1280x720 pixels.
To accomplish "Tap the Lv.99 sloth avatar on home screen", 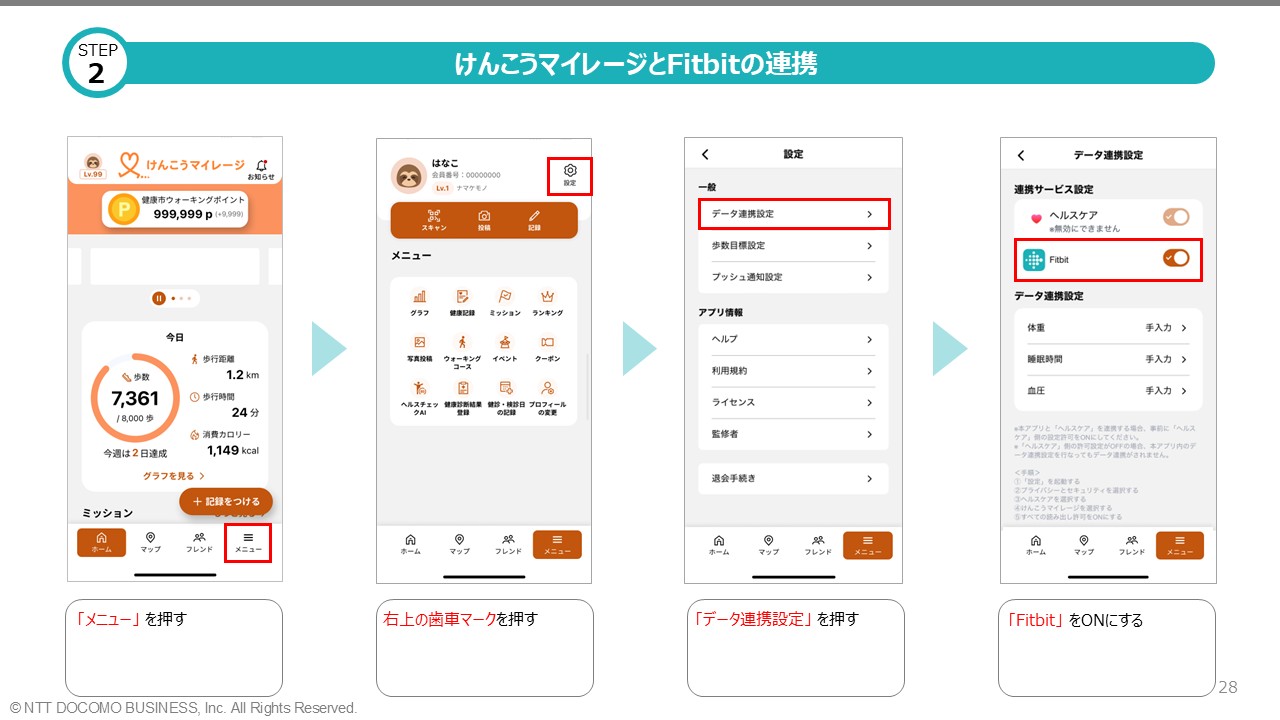I will coord(92,165).
